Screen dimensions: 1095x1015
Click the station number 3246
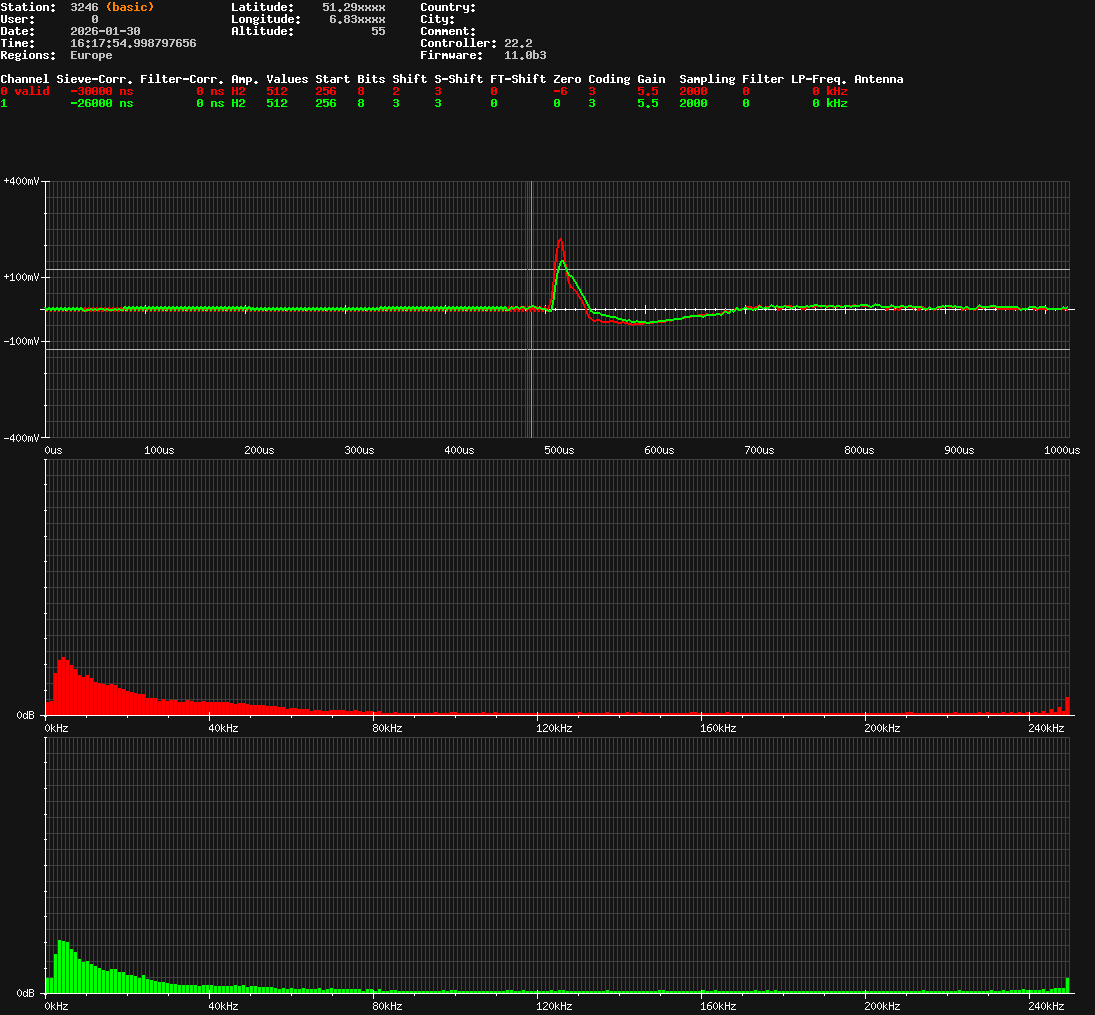pyautogui.click(x=84, y=7)
